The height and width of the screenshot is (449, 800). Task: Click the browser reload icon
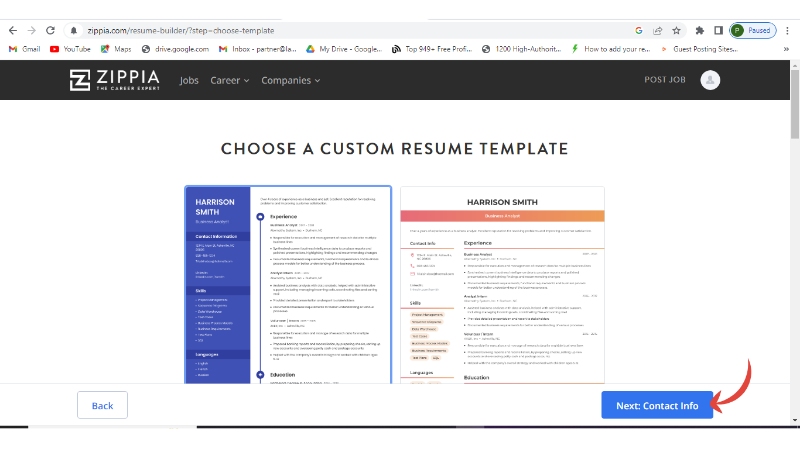click(x=50, y=30)
